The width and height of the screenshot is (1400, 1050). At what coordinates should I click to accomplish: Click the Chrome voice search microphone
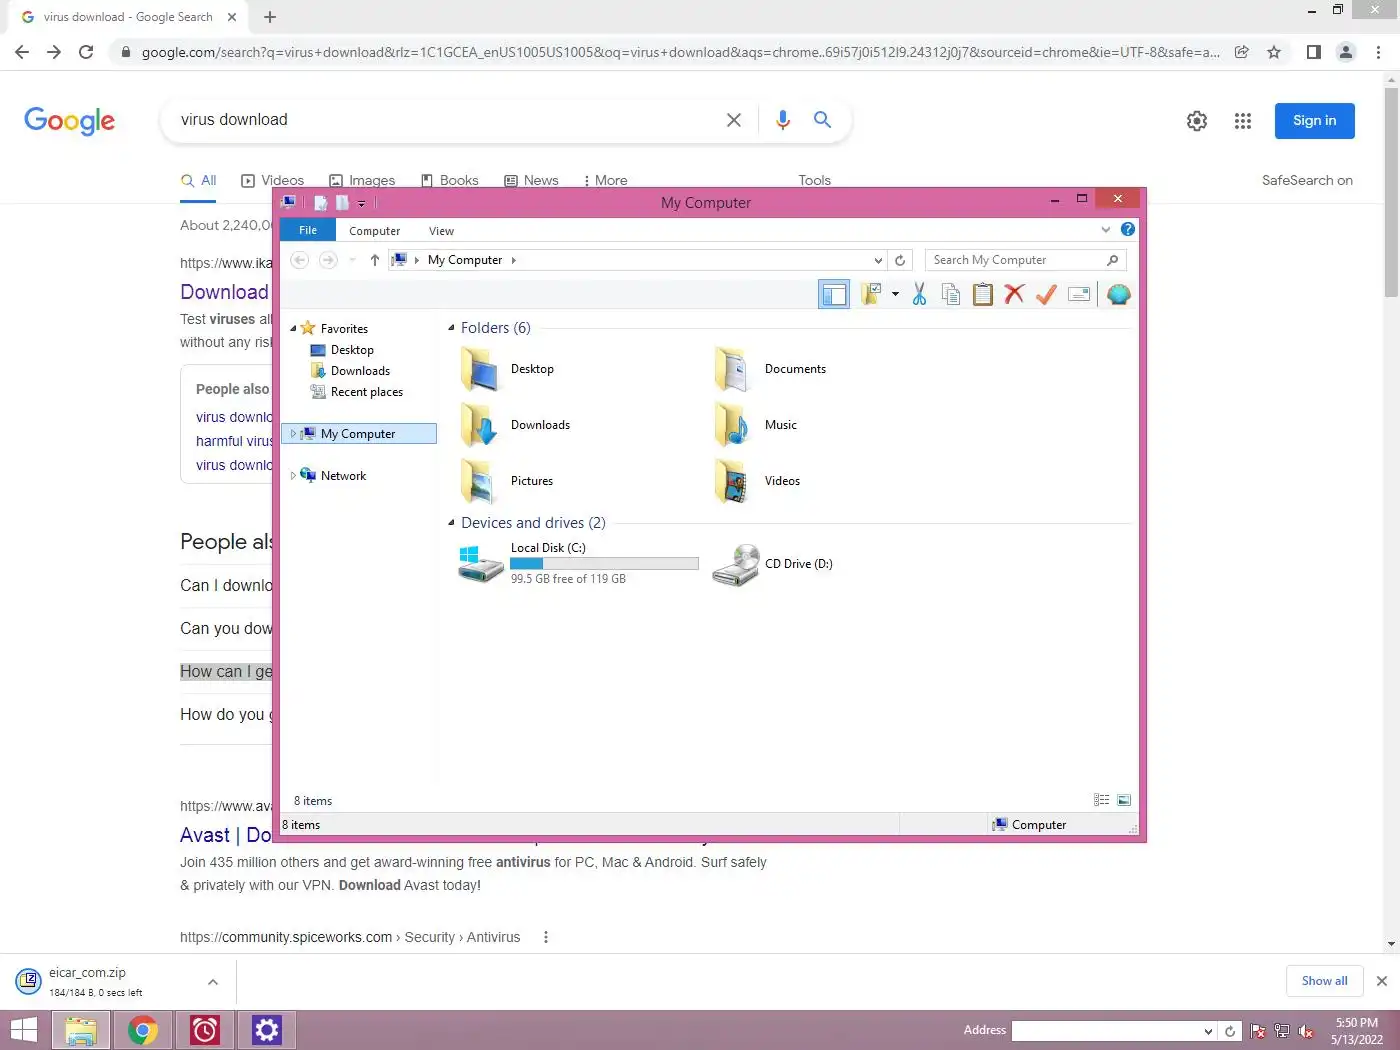pos(783,120)
